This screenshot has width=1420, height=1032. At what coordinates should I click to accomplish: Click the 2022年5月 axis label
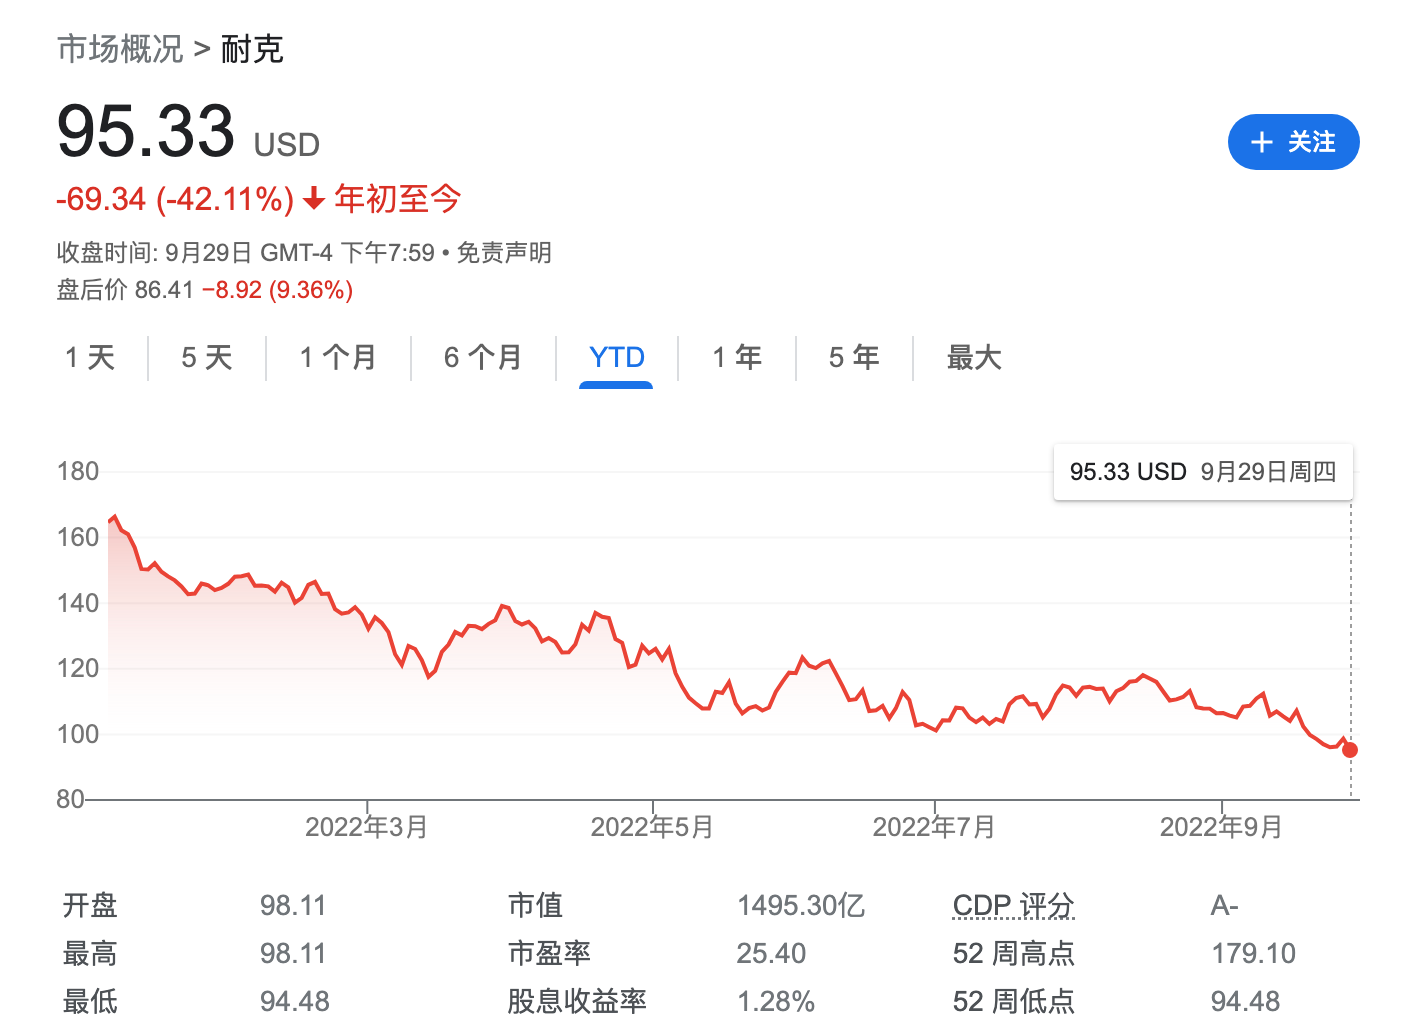(x=652, y=827)
